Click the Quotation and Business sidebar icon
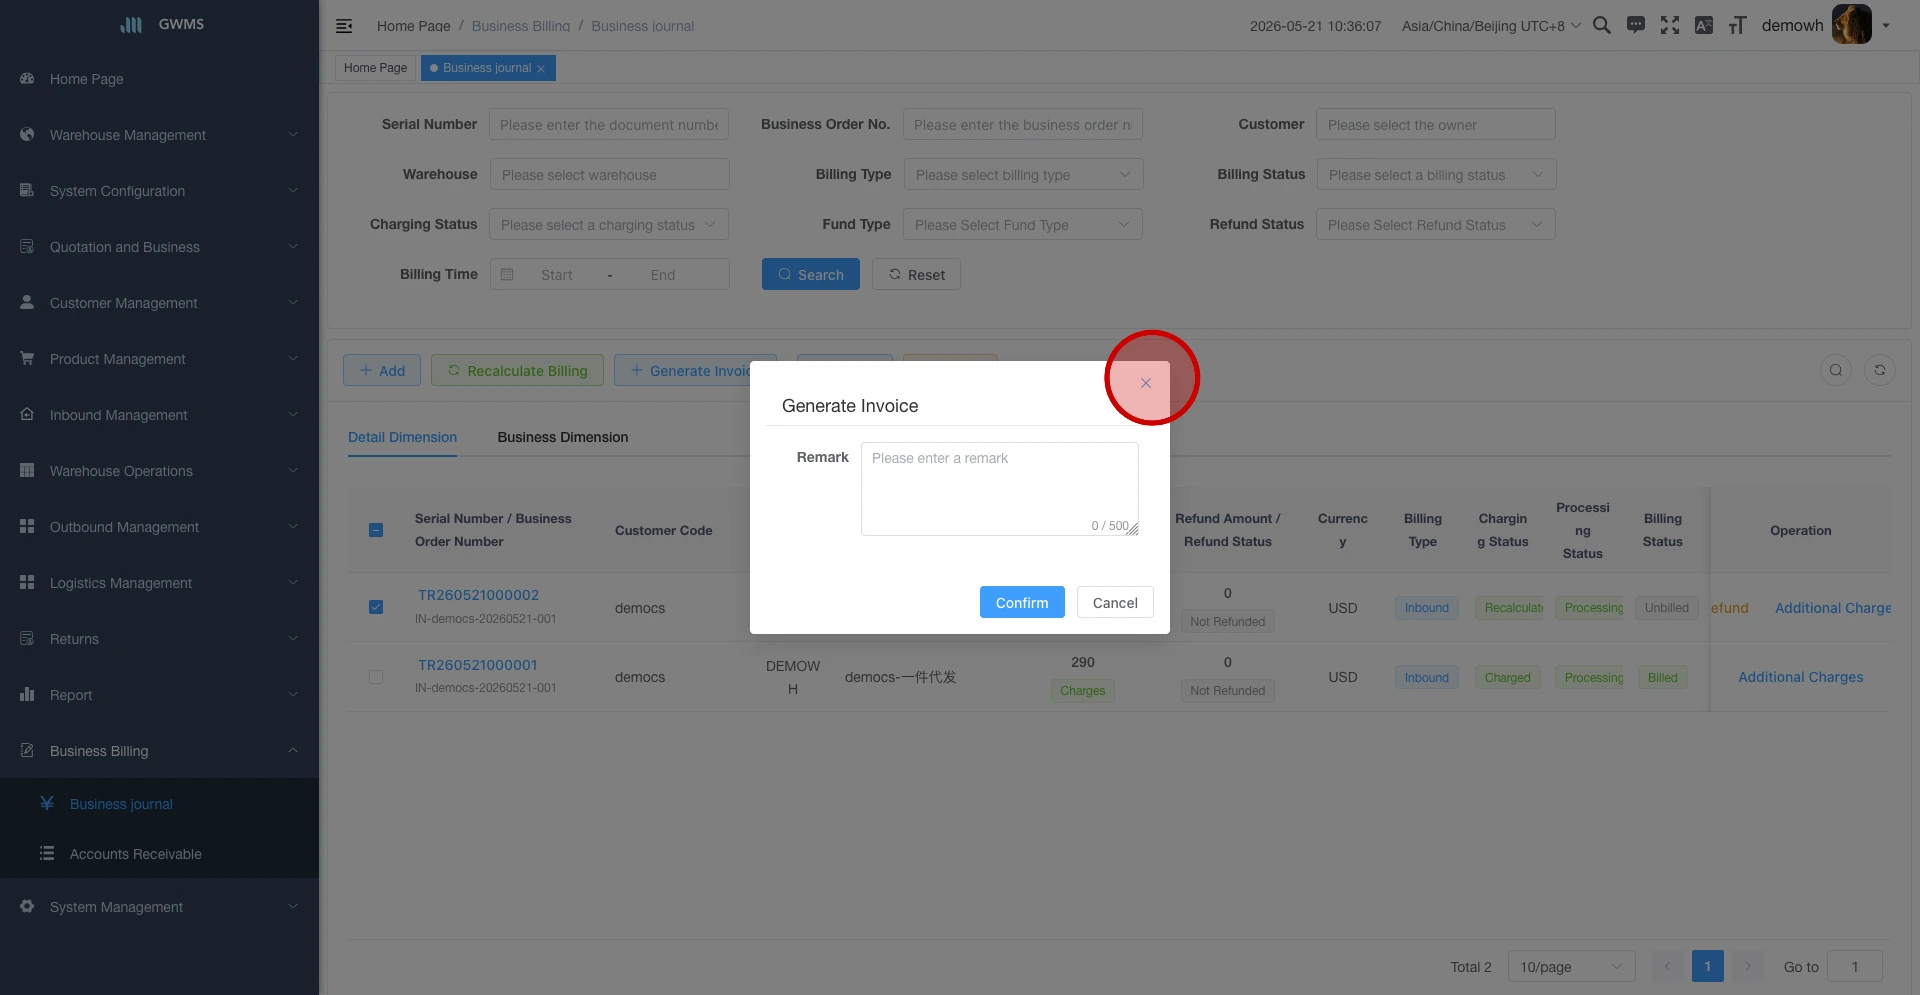Image resolution: width=1920 pixels, height=995 pixels. [x=27, y=246]
